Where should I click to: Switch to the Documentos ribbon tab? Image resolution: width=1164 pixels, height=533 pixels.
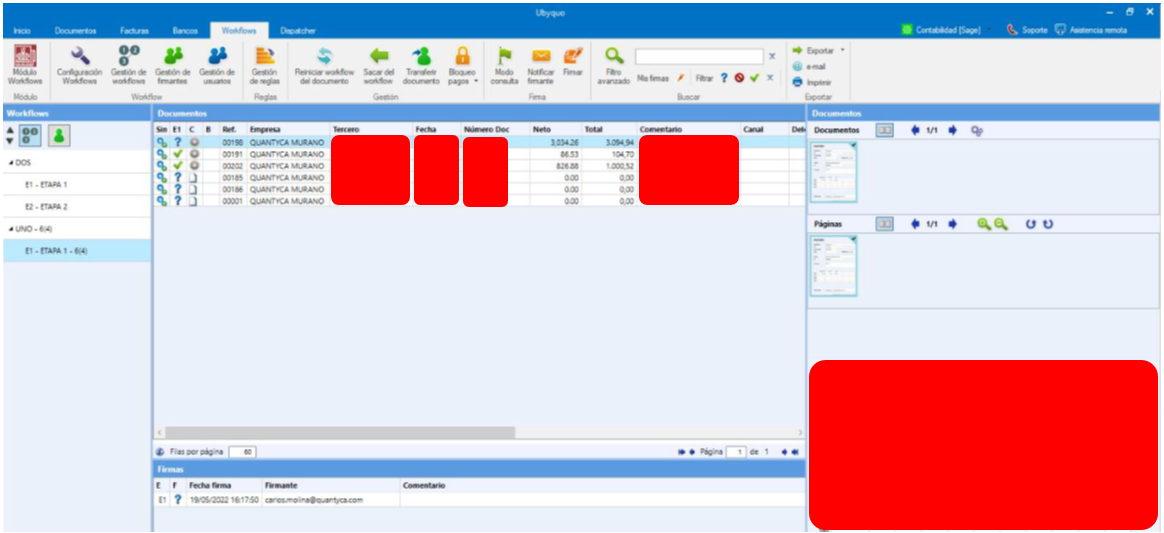coord(75,30)
